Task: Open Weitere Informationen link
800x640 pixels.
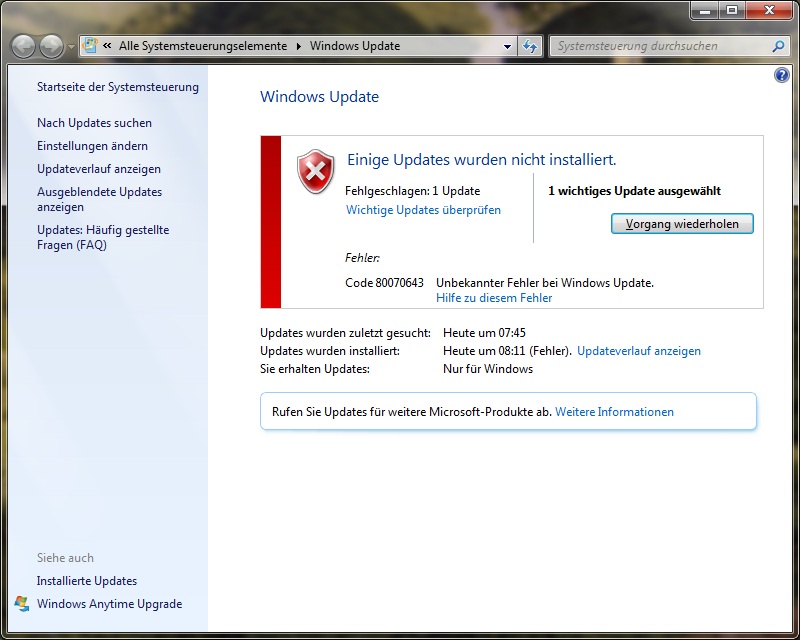Action: click(614, 412)
